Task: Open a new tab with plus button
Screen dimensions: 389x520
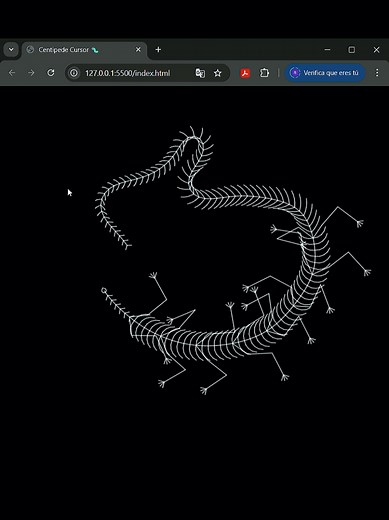Action: tap(158, 50)
